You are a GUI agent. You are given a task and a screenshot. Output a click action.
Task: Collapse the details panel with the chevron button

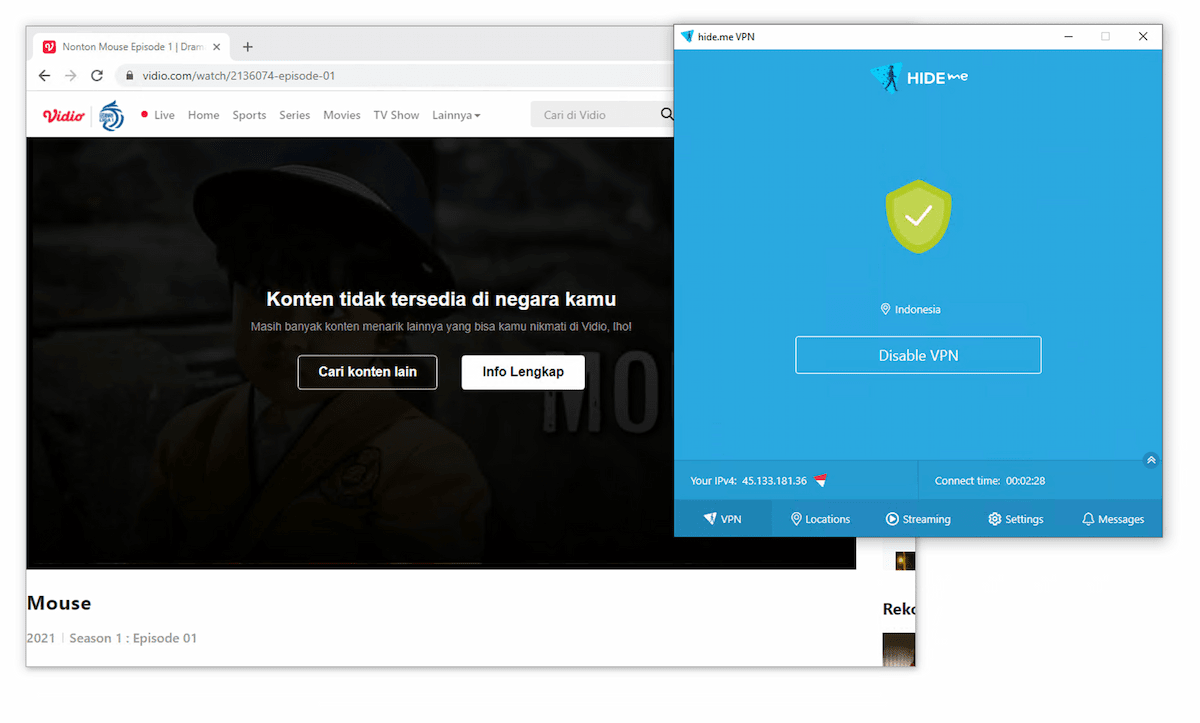tap(1151, 460)
